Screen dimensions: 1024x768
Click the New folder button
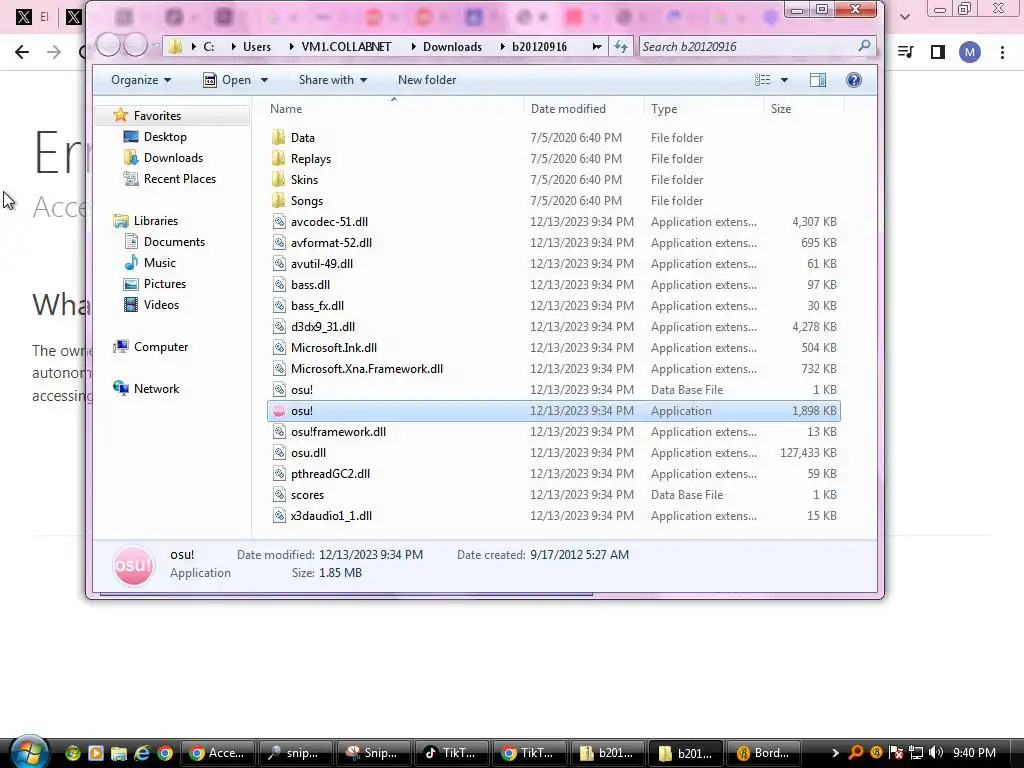point(427,80)
